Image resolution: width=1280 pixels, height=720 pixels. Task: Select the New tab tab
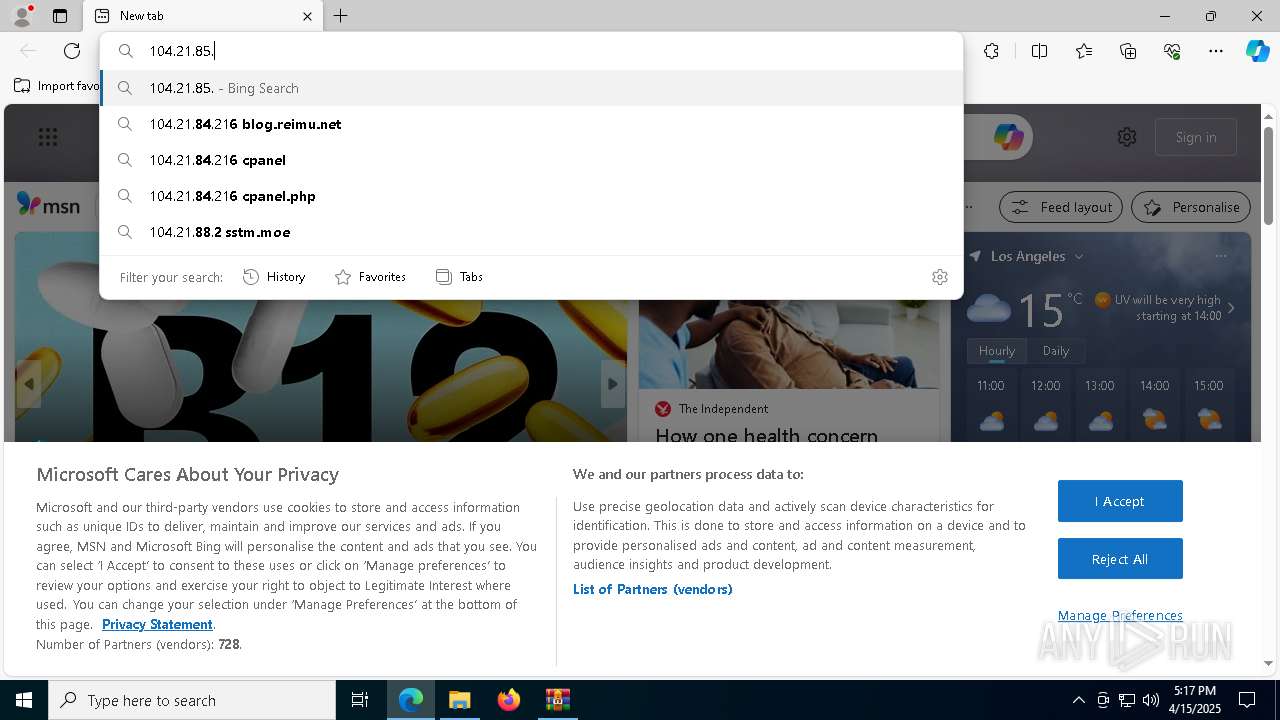(203, 16)
